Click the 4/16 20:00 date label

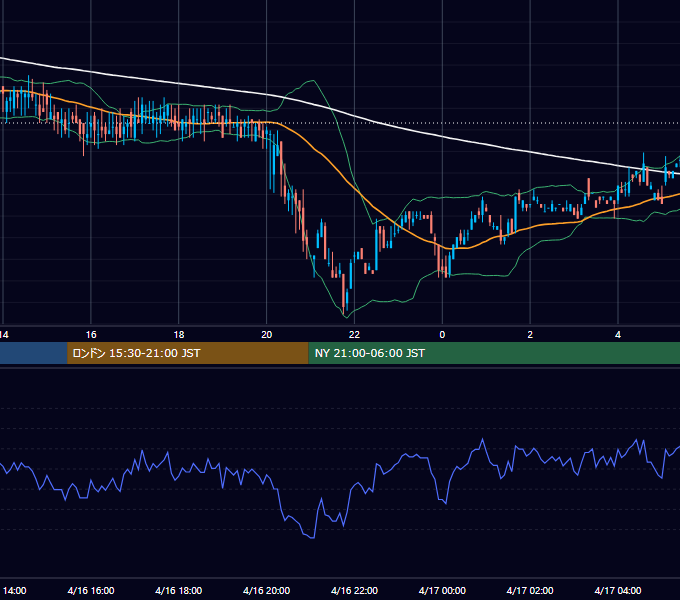pyautogui.click(x=267, y=590)
